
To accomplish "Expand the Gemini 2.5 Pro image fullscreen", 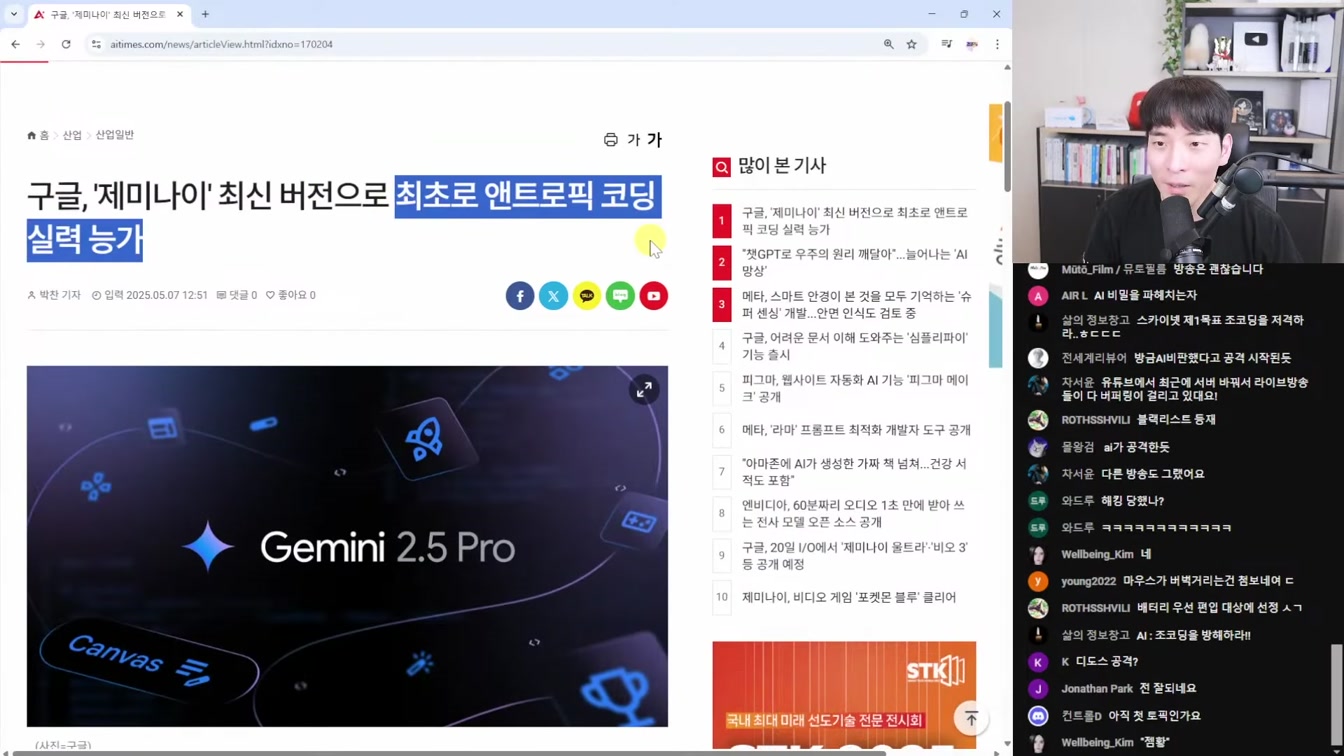I will click(644, 390).
